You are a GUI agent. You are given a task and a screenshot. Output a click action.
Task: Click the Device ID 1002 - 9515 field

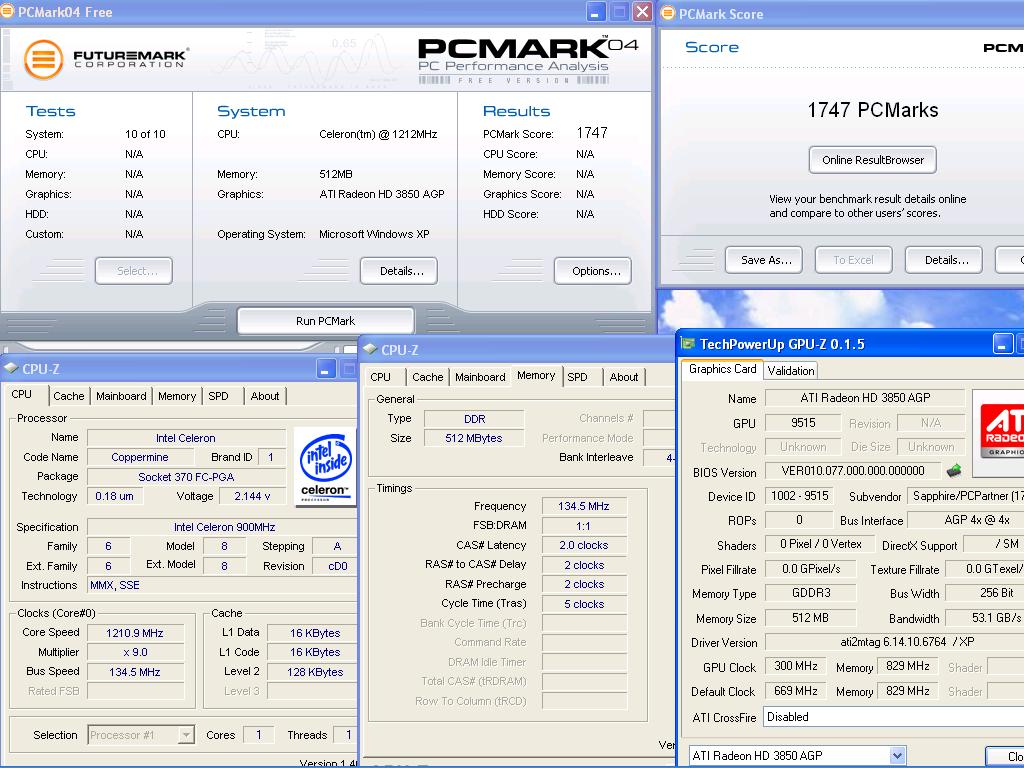[x=800, y=496]
